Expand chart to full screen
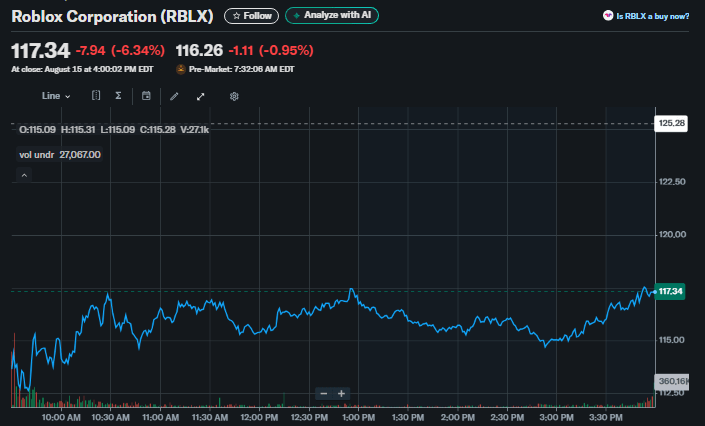The height and width of the screenshot is (426, 705). [201, 96]
